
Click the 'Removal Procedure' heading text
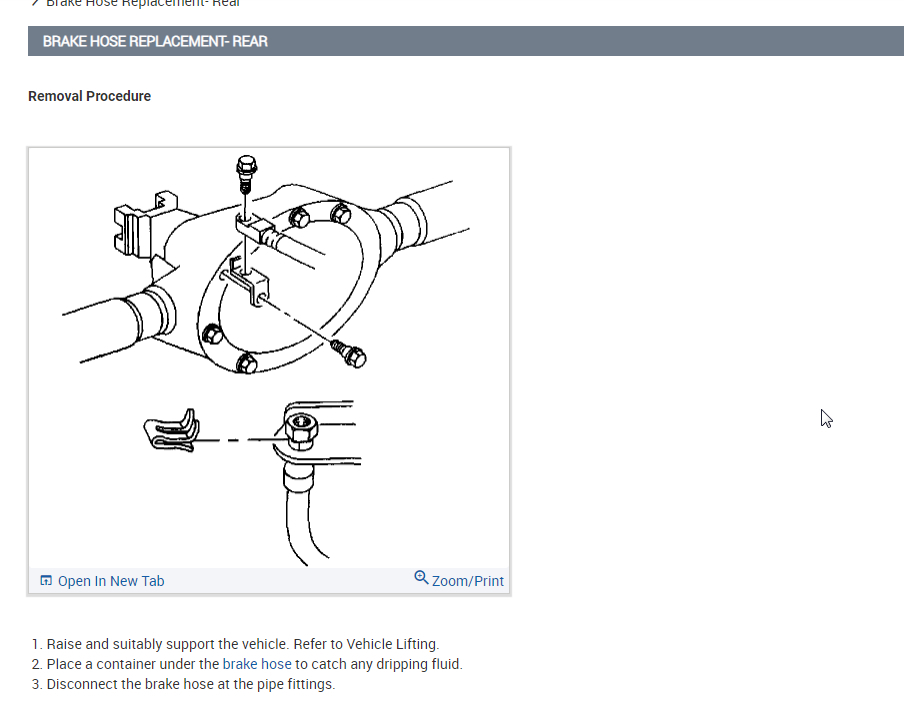tap(89, 96)
